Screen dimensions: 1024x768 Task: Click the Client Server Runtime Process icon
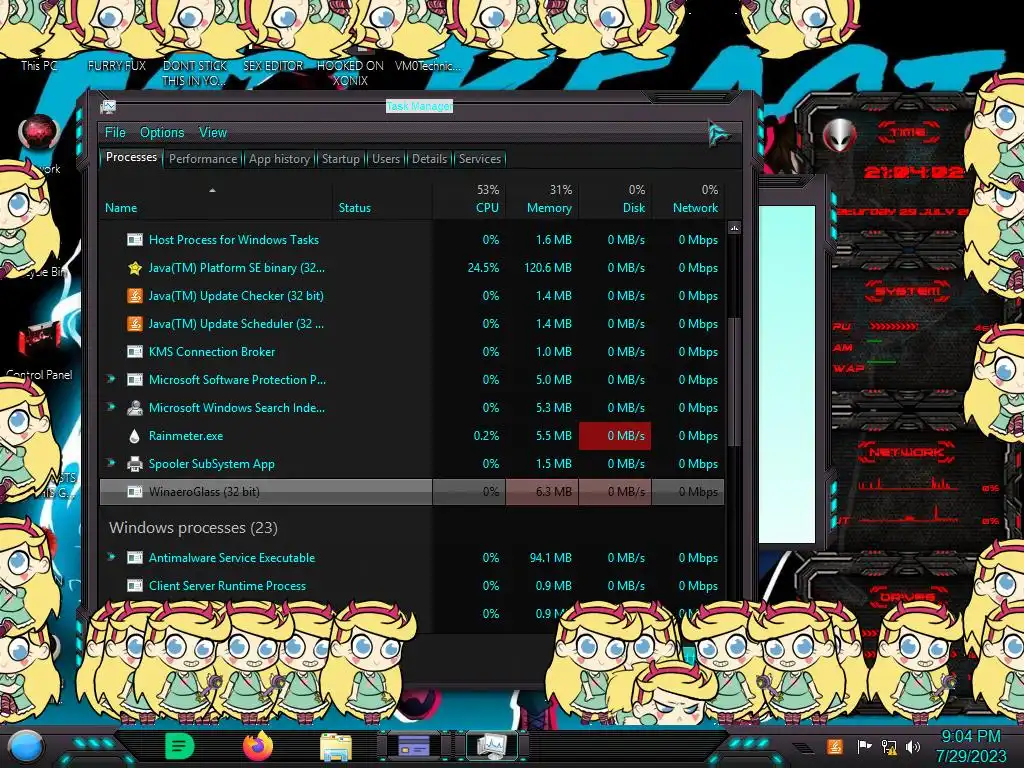pyautogui.click(x=135, y=586)
